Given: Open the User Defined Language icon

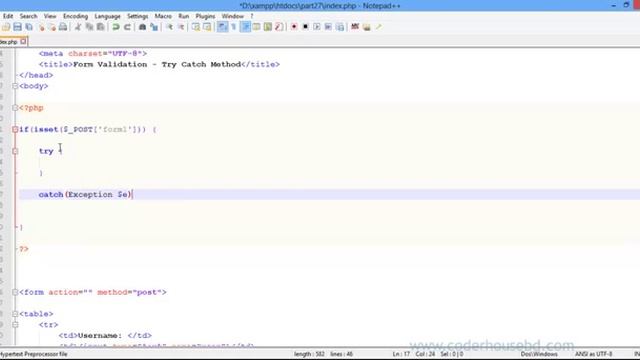Looking at the screenshot, I should tap(256, 27).
